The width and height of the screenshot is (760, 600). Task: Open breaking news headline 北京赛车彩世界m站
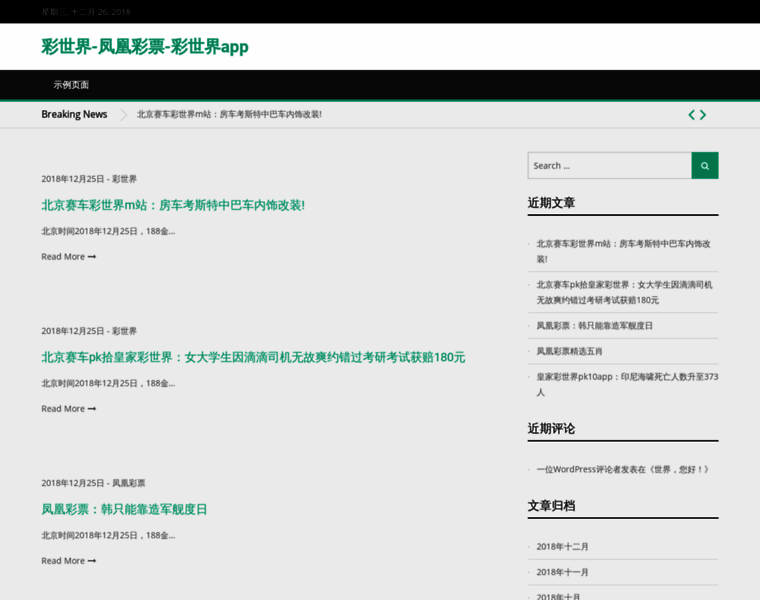point(229,114)
